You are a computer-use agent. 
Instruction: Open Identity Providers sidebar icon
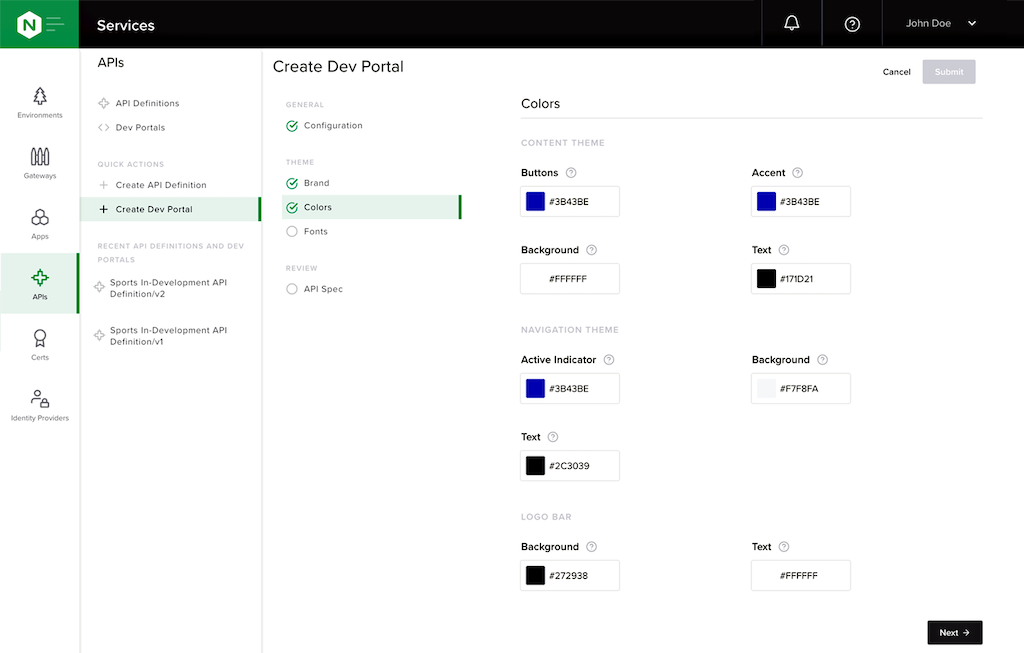[40, 398]
